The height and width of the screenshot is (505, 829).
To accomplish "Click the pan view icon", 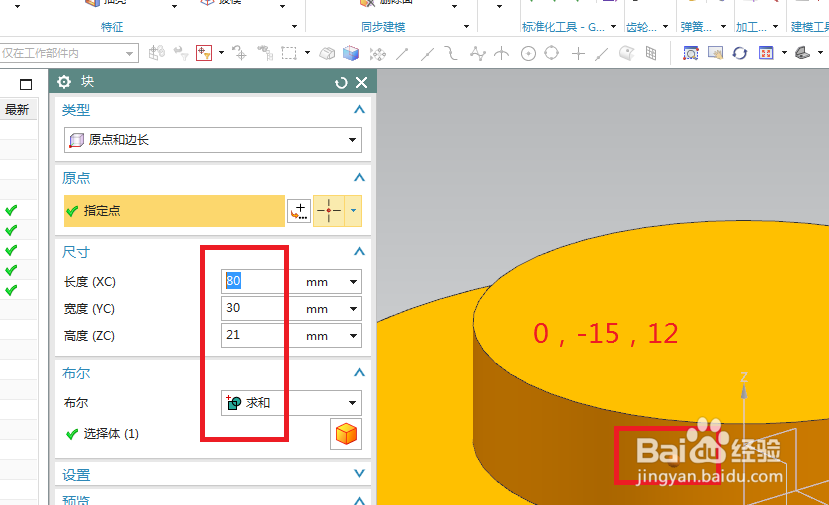I will tap(715, 53).
